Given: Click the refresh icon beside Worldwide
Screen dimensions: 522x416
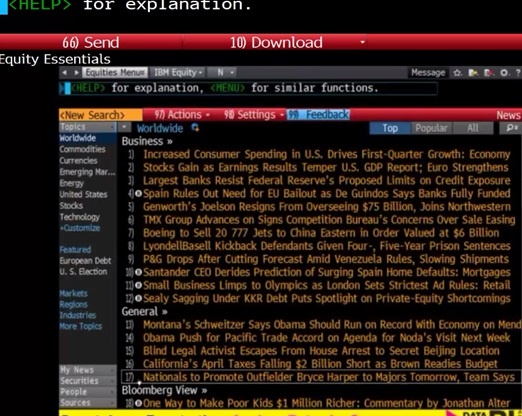Looking at the screenshot, I should tap(195, 128).
